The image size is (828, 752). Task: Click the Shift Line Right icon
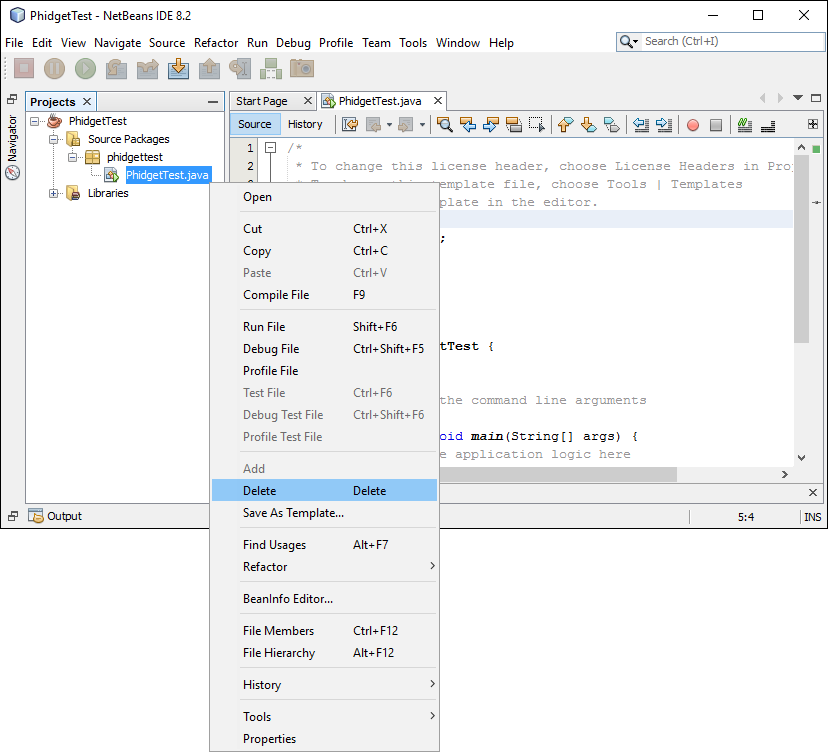(664, 125)
